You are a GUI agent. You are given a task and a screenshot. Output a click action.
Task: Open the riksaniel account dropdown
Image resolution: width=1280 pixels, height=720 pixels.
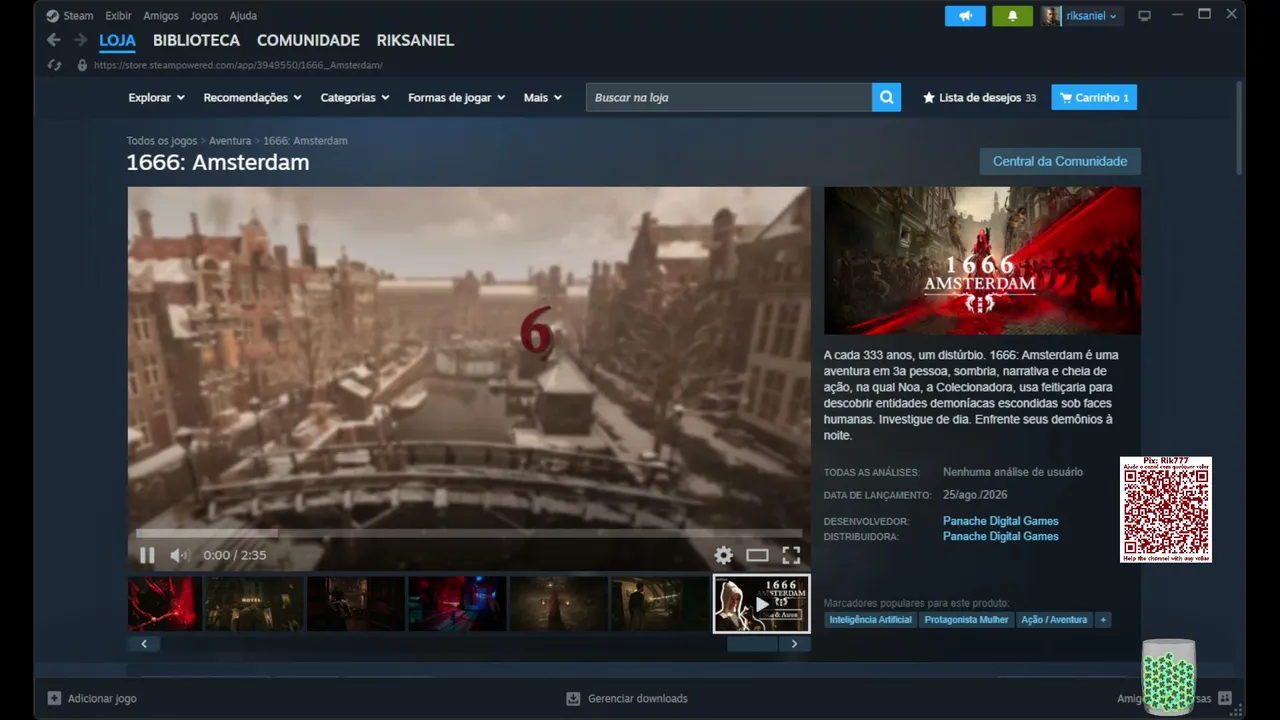(x=1091, y=16)
